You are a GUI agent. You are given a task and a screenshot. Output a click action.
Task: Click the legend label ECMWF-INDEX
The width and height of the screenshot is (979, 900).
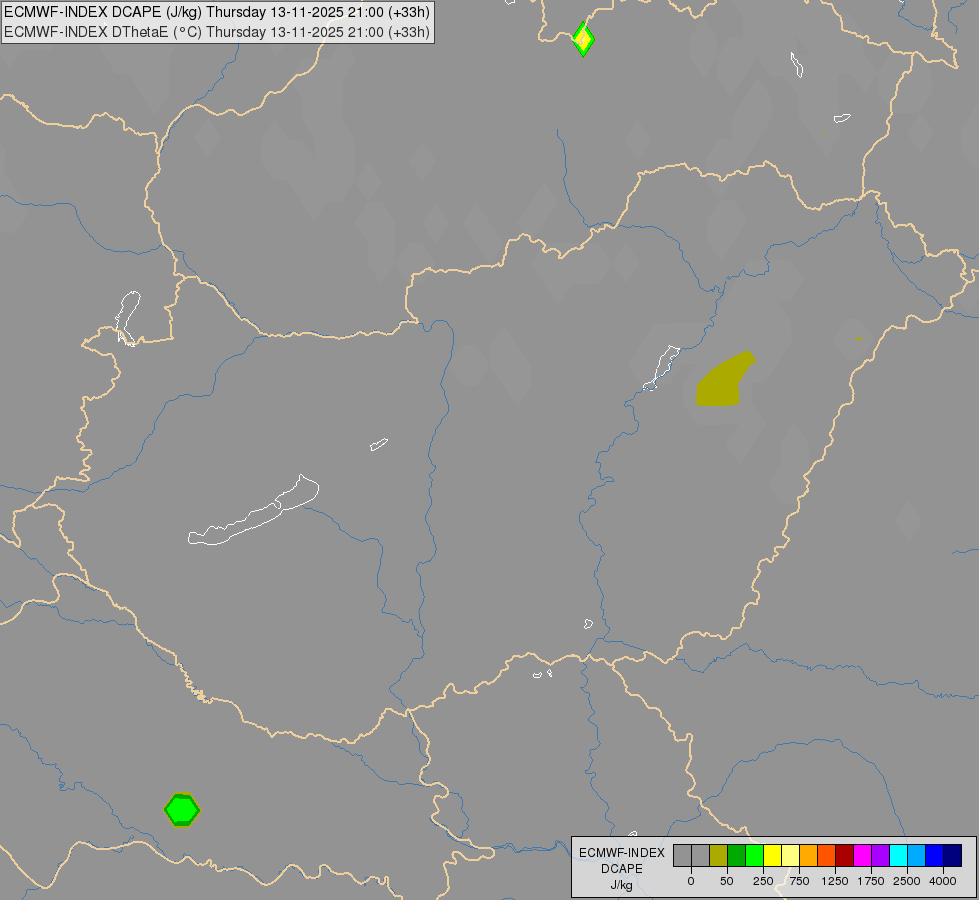tap(622, 853)
